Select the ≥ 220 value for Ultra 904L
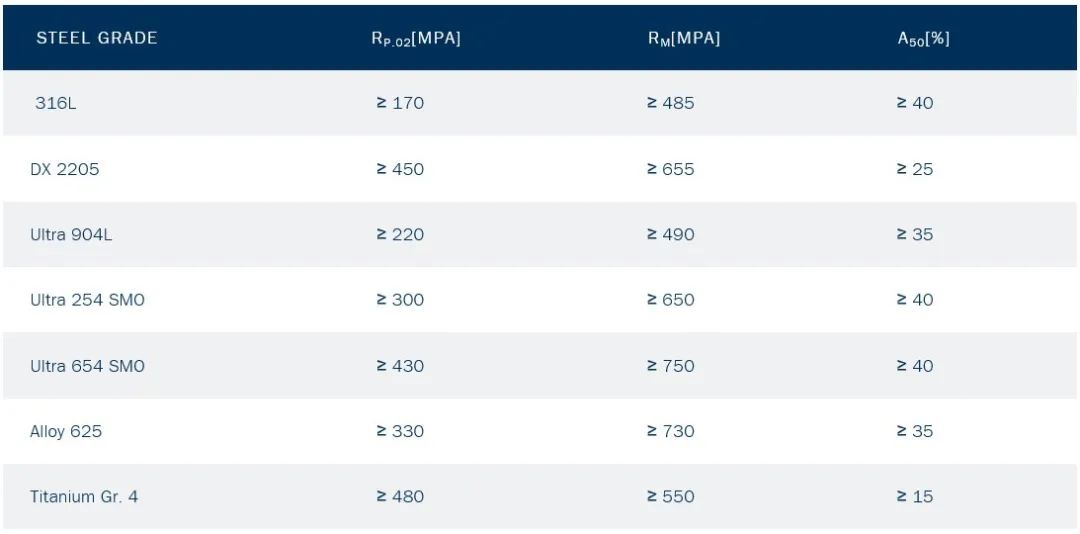Viewport: 1080px width, 534px height. pyautogui.click(x=400, y=234)
